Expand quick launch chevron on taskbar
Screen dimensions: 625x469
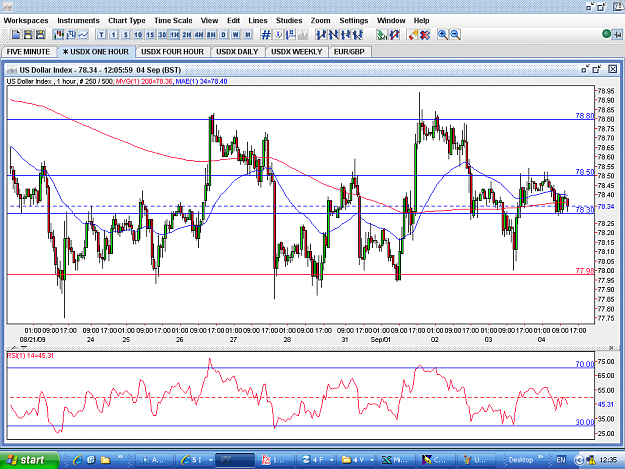(x=120, y=457)
